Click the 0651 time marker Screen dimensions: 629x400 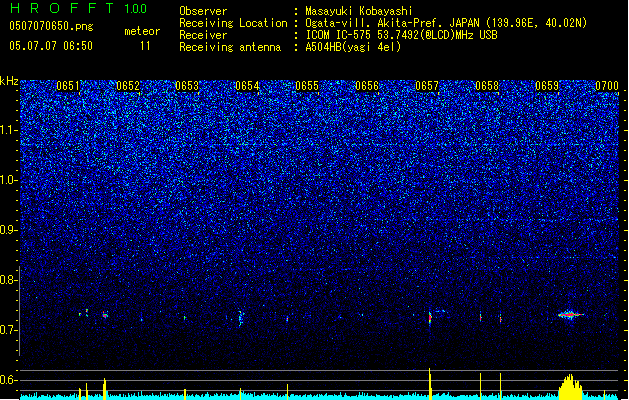[x=68, y=86]
